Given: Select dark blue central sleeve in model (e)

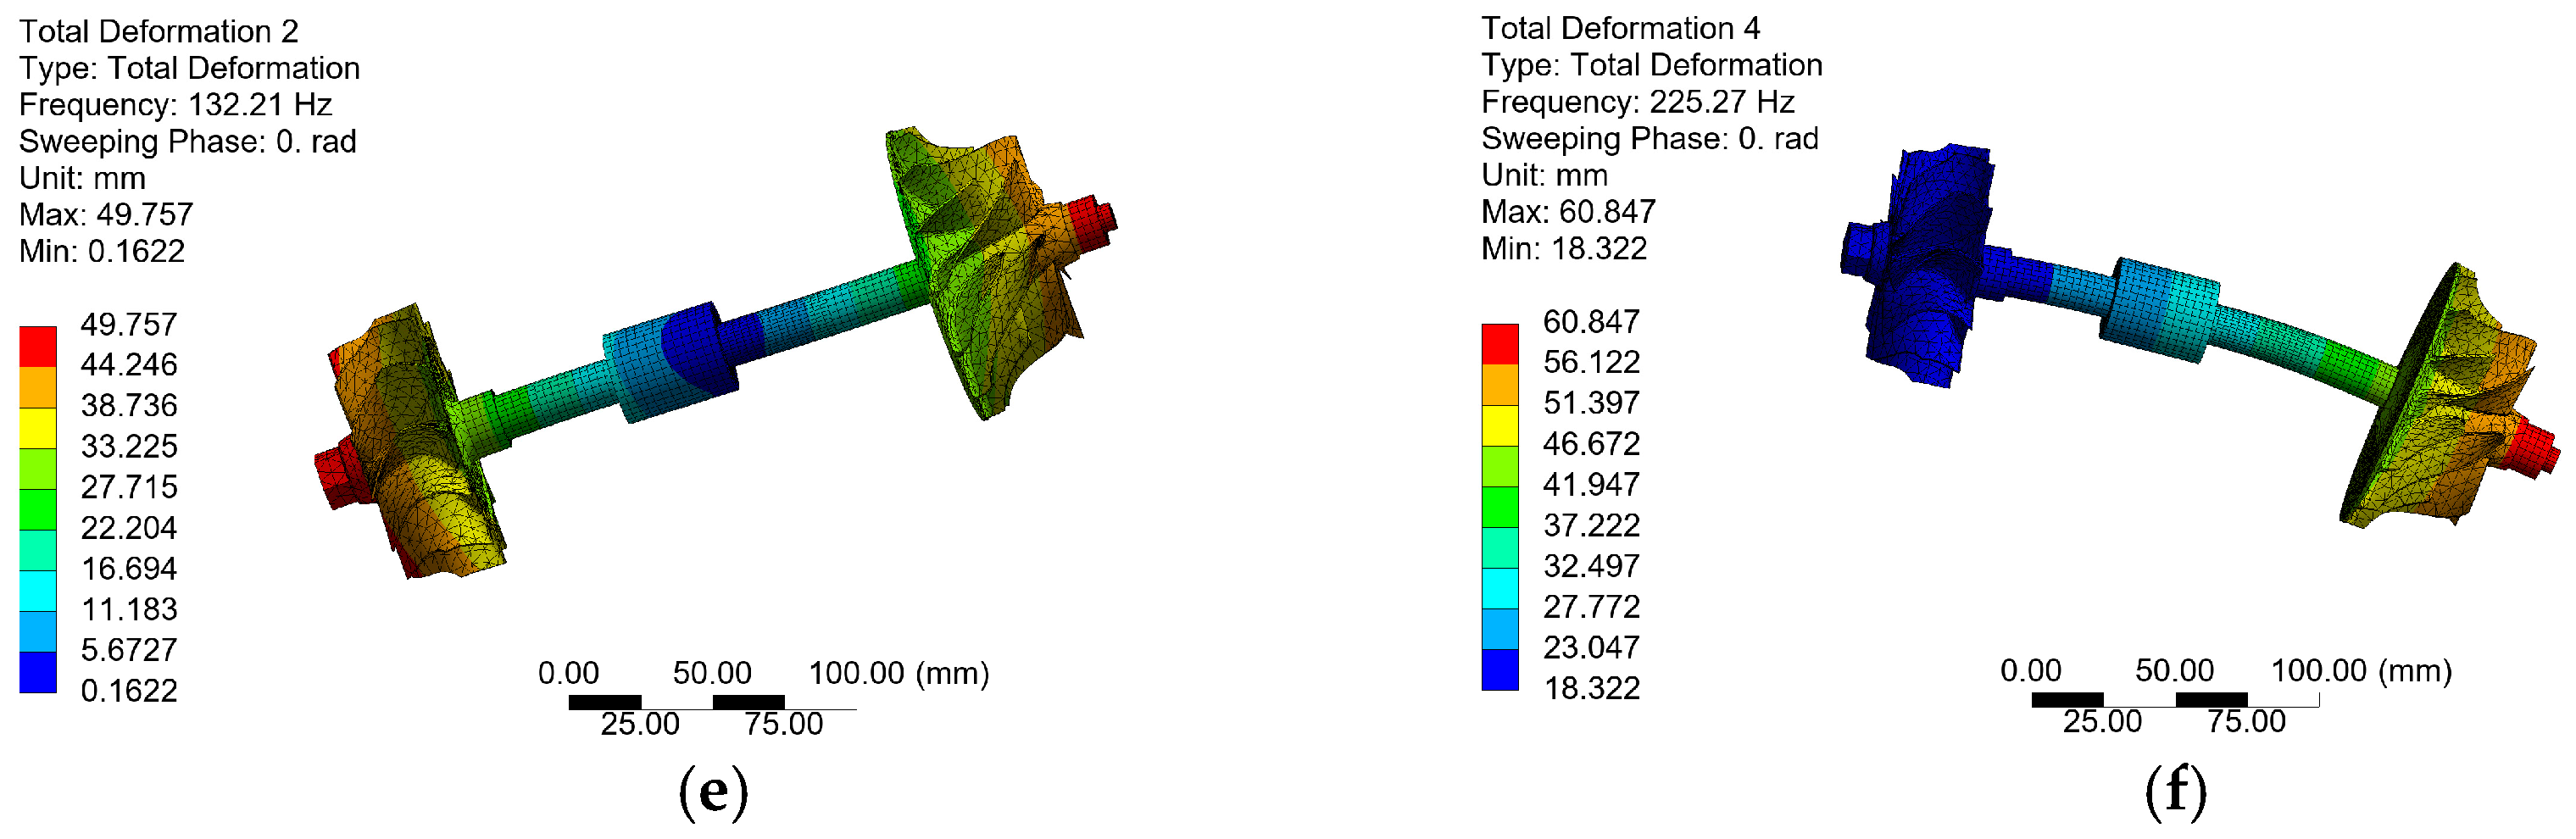Looking at the screenshot, I should pos(700,345).
